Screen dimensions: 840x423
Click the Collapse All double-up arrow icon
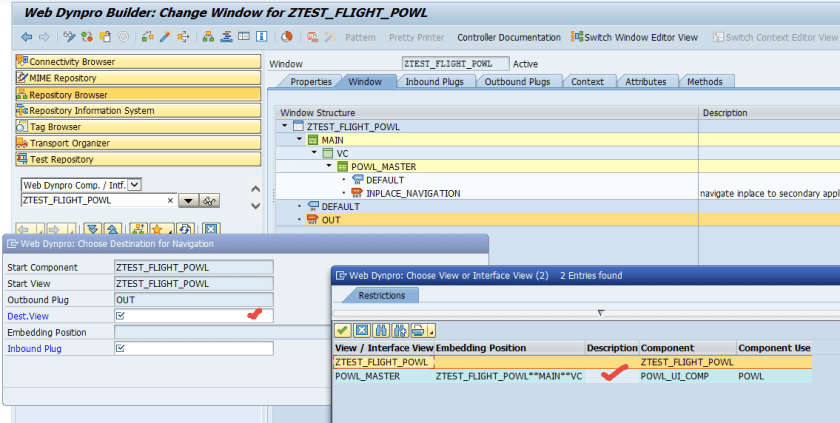[x=112, y=229]
